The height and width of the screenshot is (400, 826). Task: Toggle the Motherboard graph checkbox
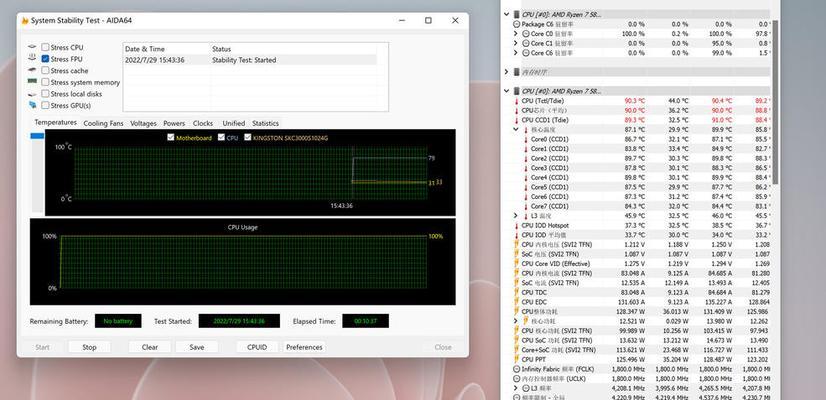(x=170, y=138)
